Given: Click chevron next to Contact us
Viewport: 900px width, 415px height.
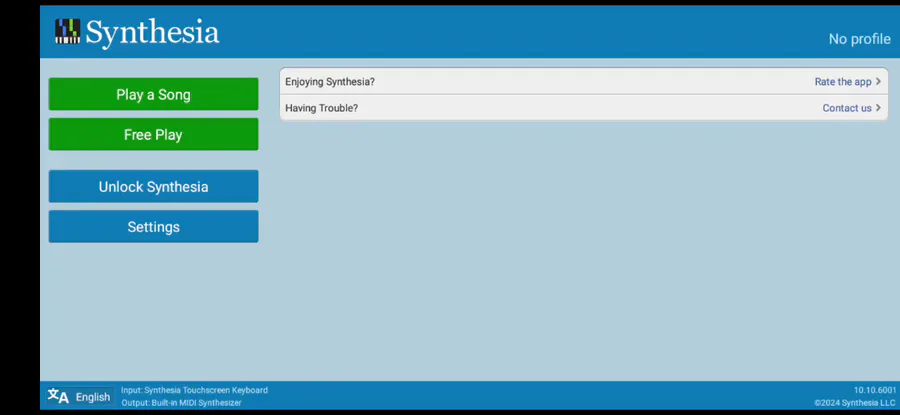Looking at the screenshot, I should [878, 108].
